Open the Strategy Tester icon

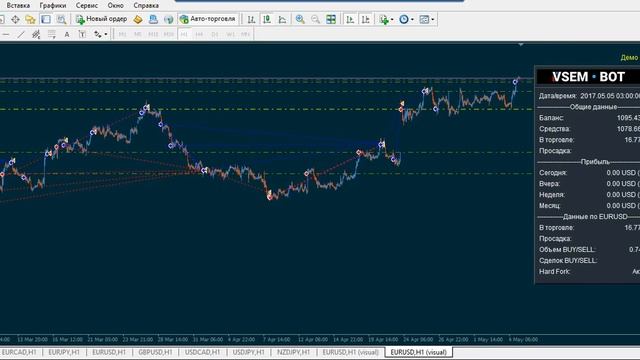click(61, 19)
